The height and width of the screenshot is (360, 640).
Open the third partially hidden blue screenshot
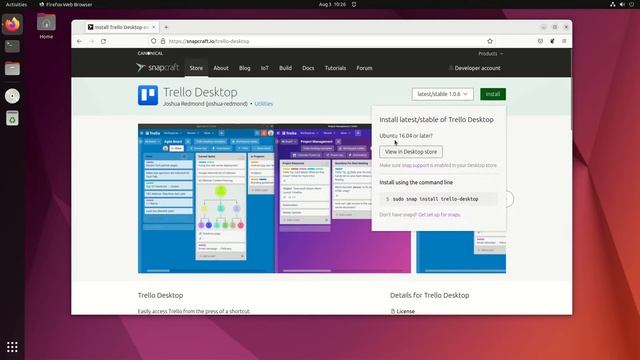pos(461,252)
